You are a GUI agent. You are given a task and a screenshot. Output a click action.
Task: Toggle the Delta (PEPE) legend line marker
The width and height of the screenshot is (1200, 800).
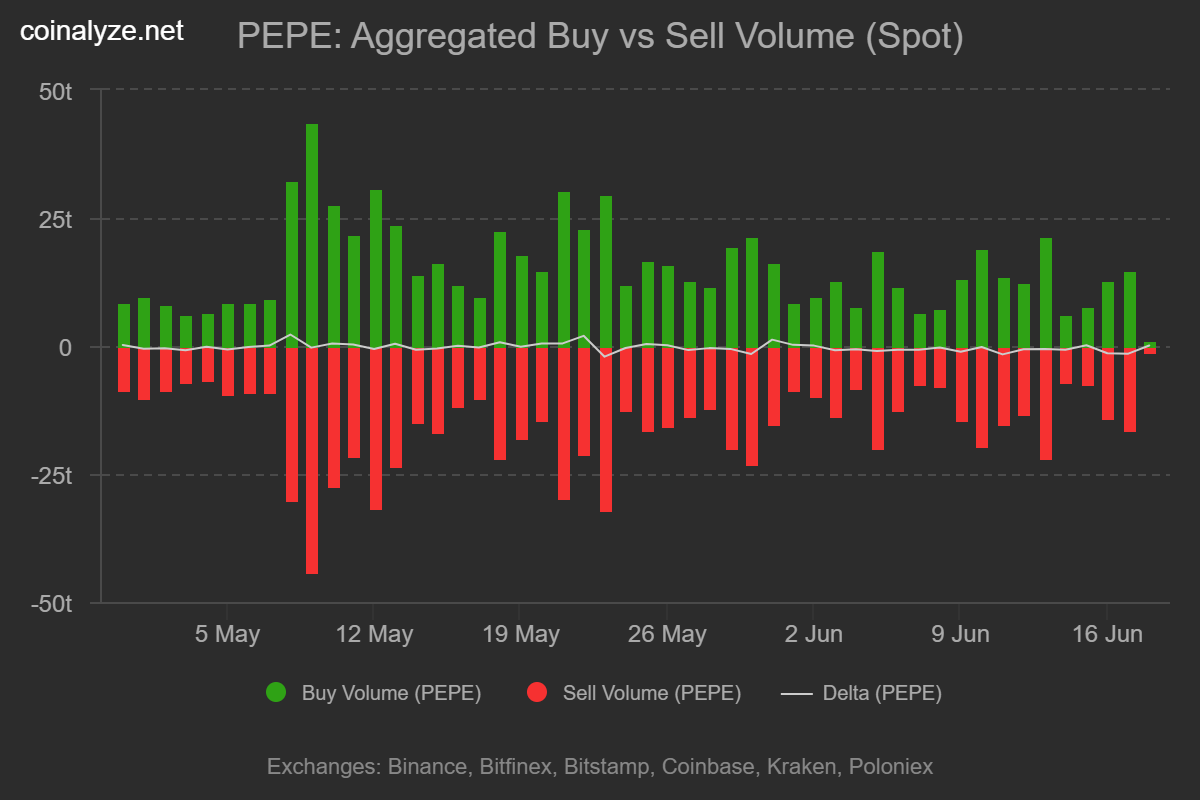pyautogui.click(x=796, y=693)
